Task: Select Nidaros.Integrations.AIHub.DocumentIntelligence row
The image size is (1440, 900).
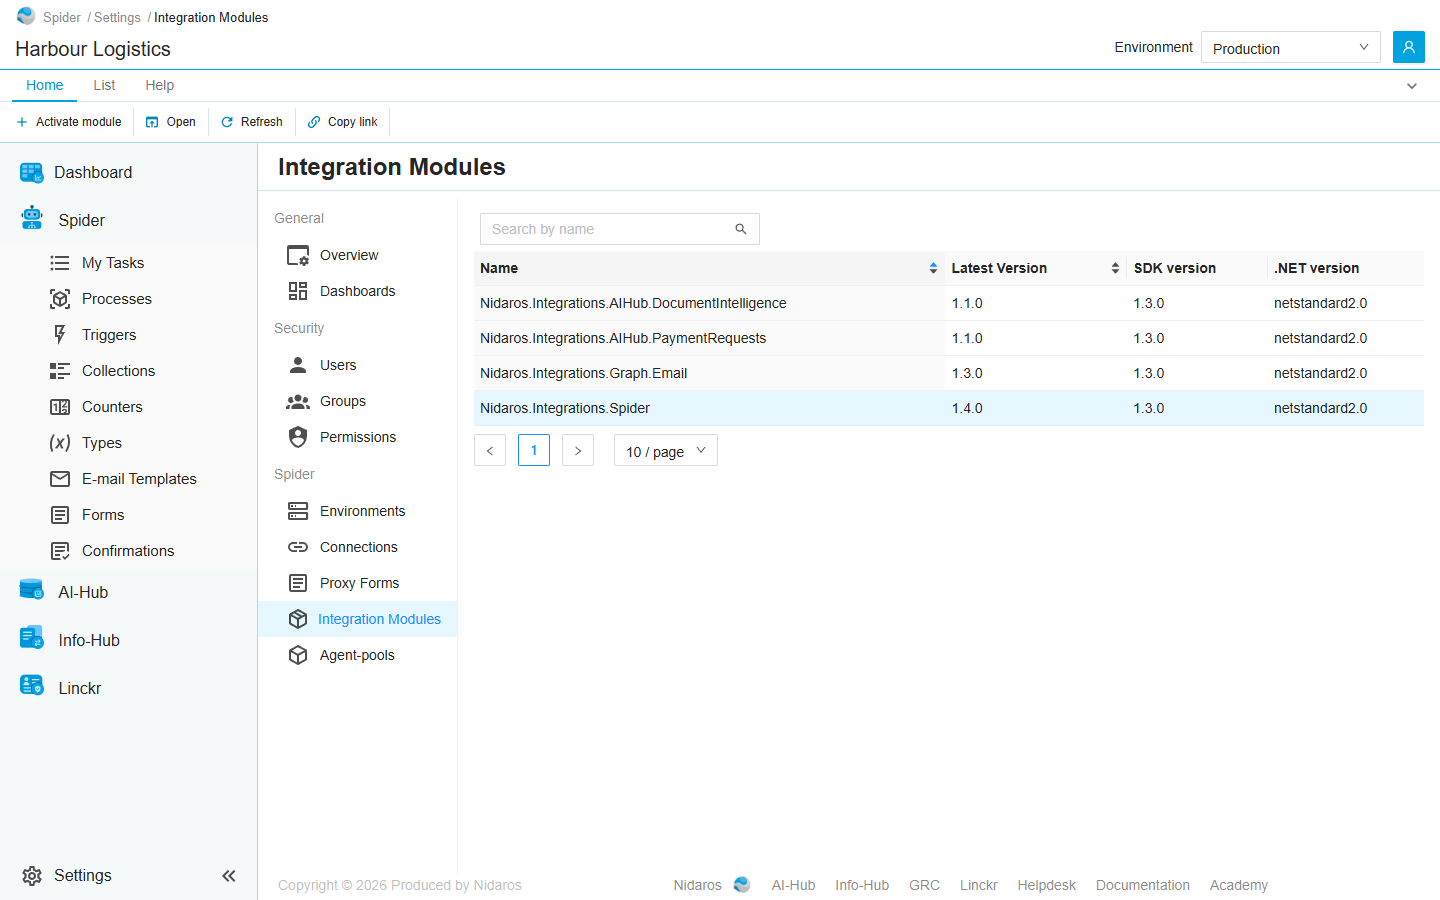Action: click(x=949, y=303)
